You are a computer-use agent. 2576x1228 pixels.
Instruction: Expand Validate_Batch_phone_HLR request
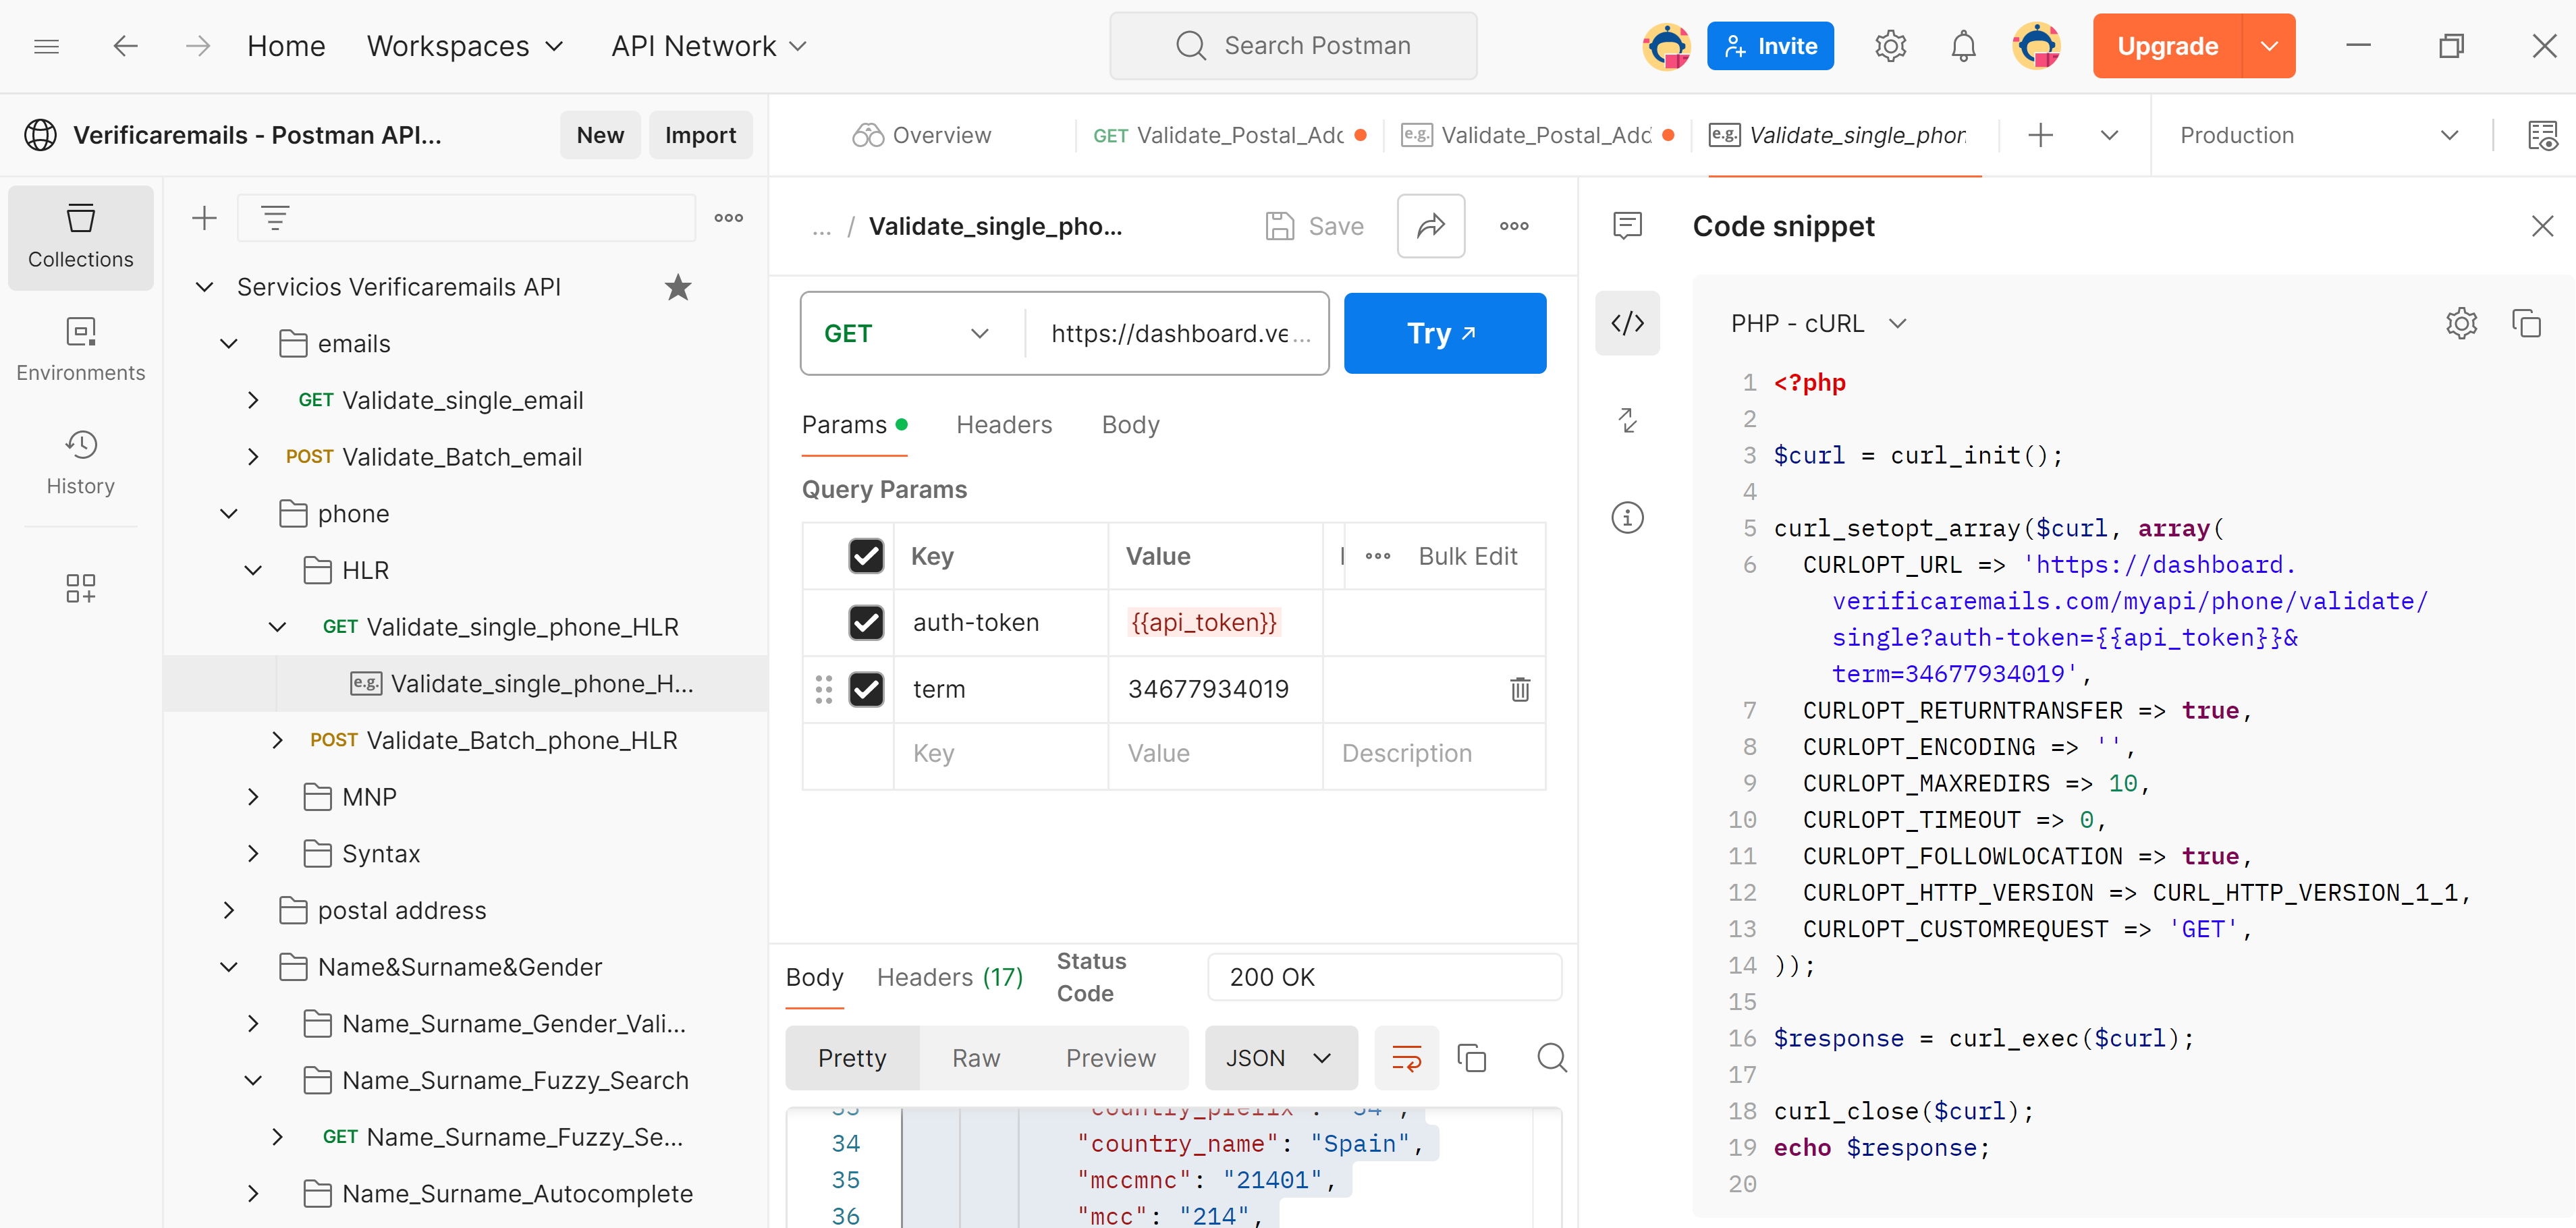tap(277, 740)
